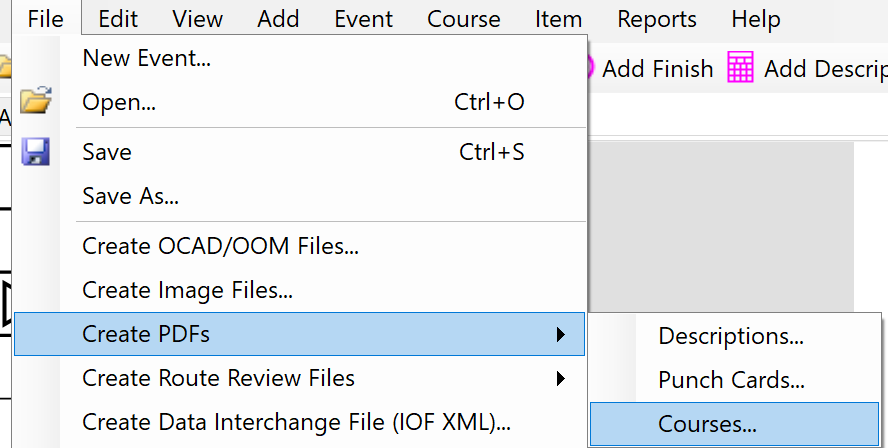This screenshot has width=888, height=448.
Task: Select Create OCAD/OOM Files option
Action: (x=220, y=246)
